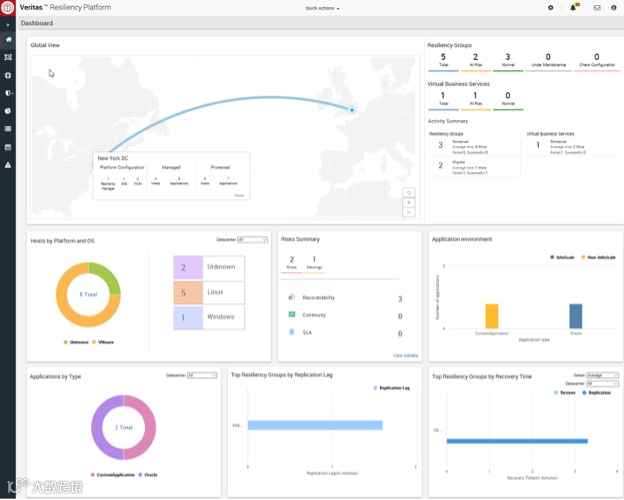This screenshot has width=624, height=500.
Task: Click the More link in New York DC popup
Action: (239, 195)
